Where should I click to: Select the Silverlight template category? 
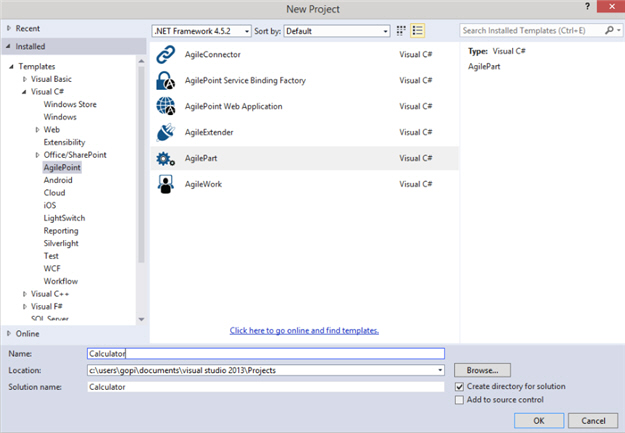61,244
